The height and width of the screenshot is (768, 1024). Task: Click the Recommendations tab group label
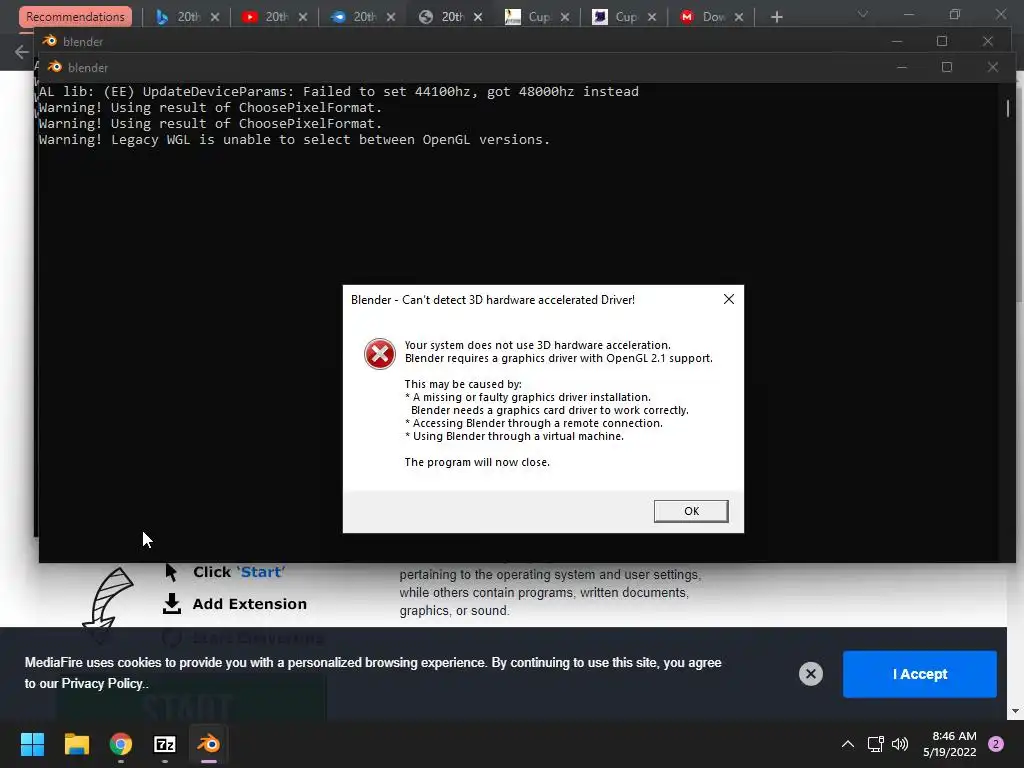pyautogui.click(x=75, y=17)
